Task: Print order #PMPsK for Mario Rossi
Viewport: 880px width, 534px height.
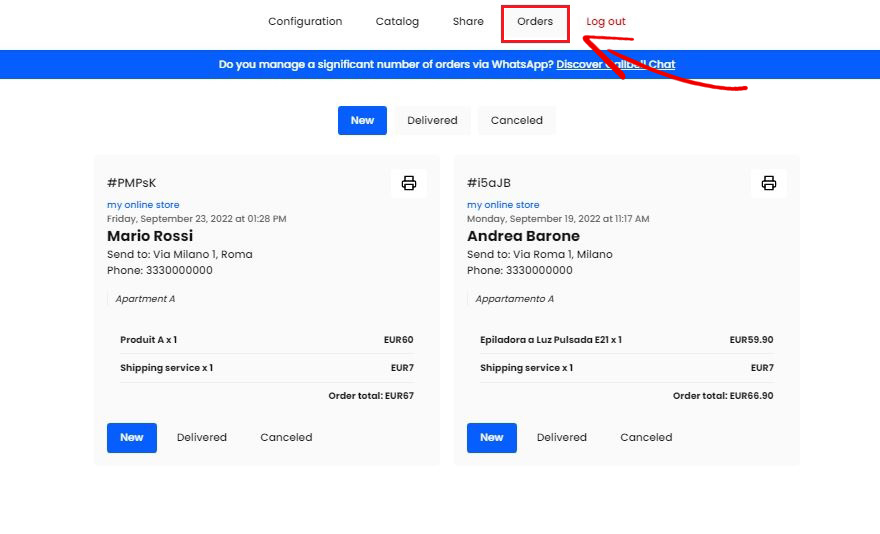Action: pos(408,183)
